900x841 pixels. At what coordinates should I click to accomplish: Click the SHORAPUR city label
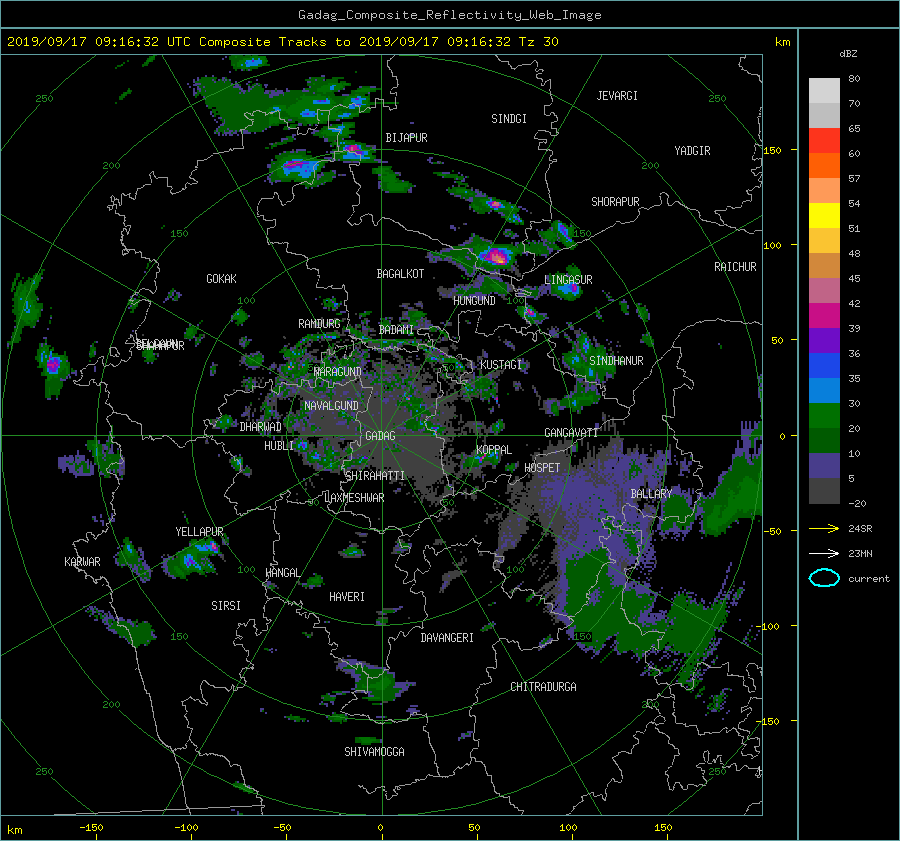615,201
